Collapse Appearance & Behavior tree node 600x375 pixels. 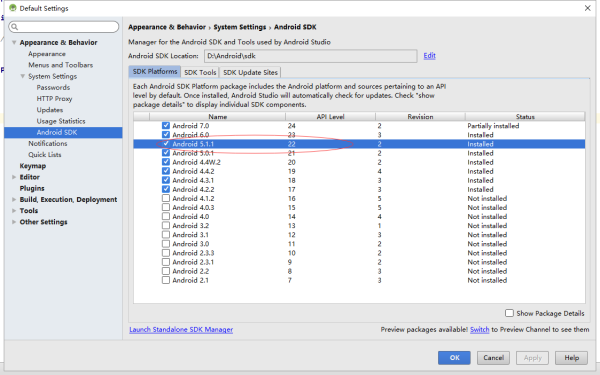(x=14, y=42)
